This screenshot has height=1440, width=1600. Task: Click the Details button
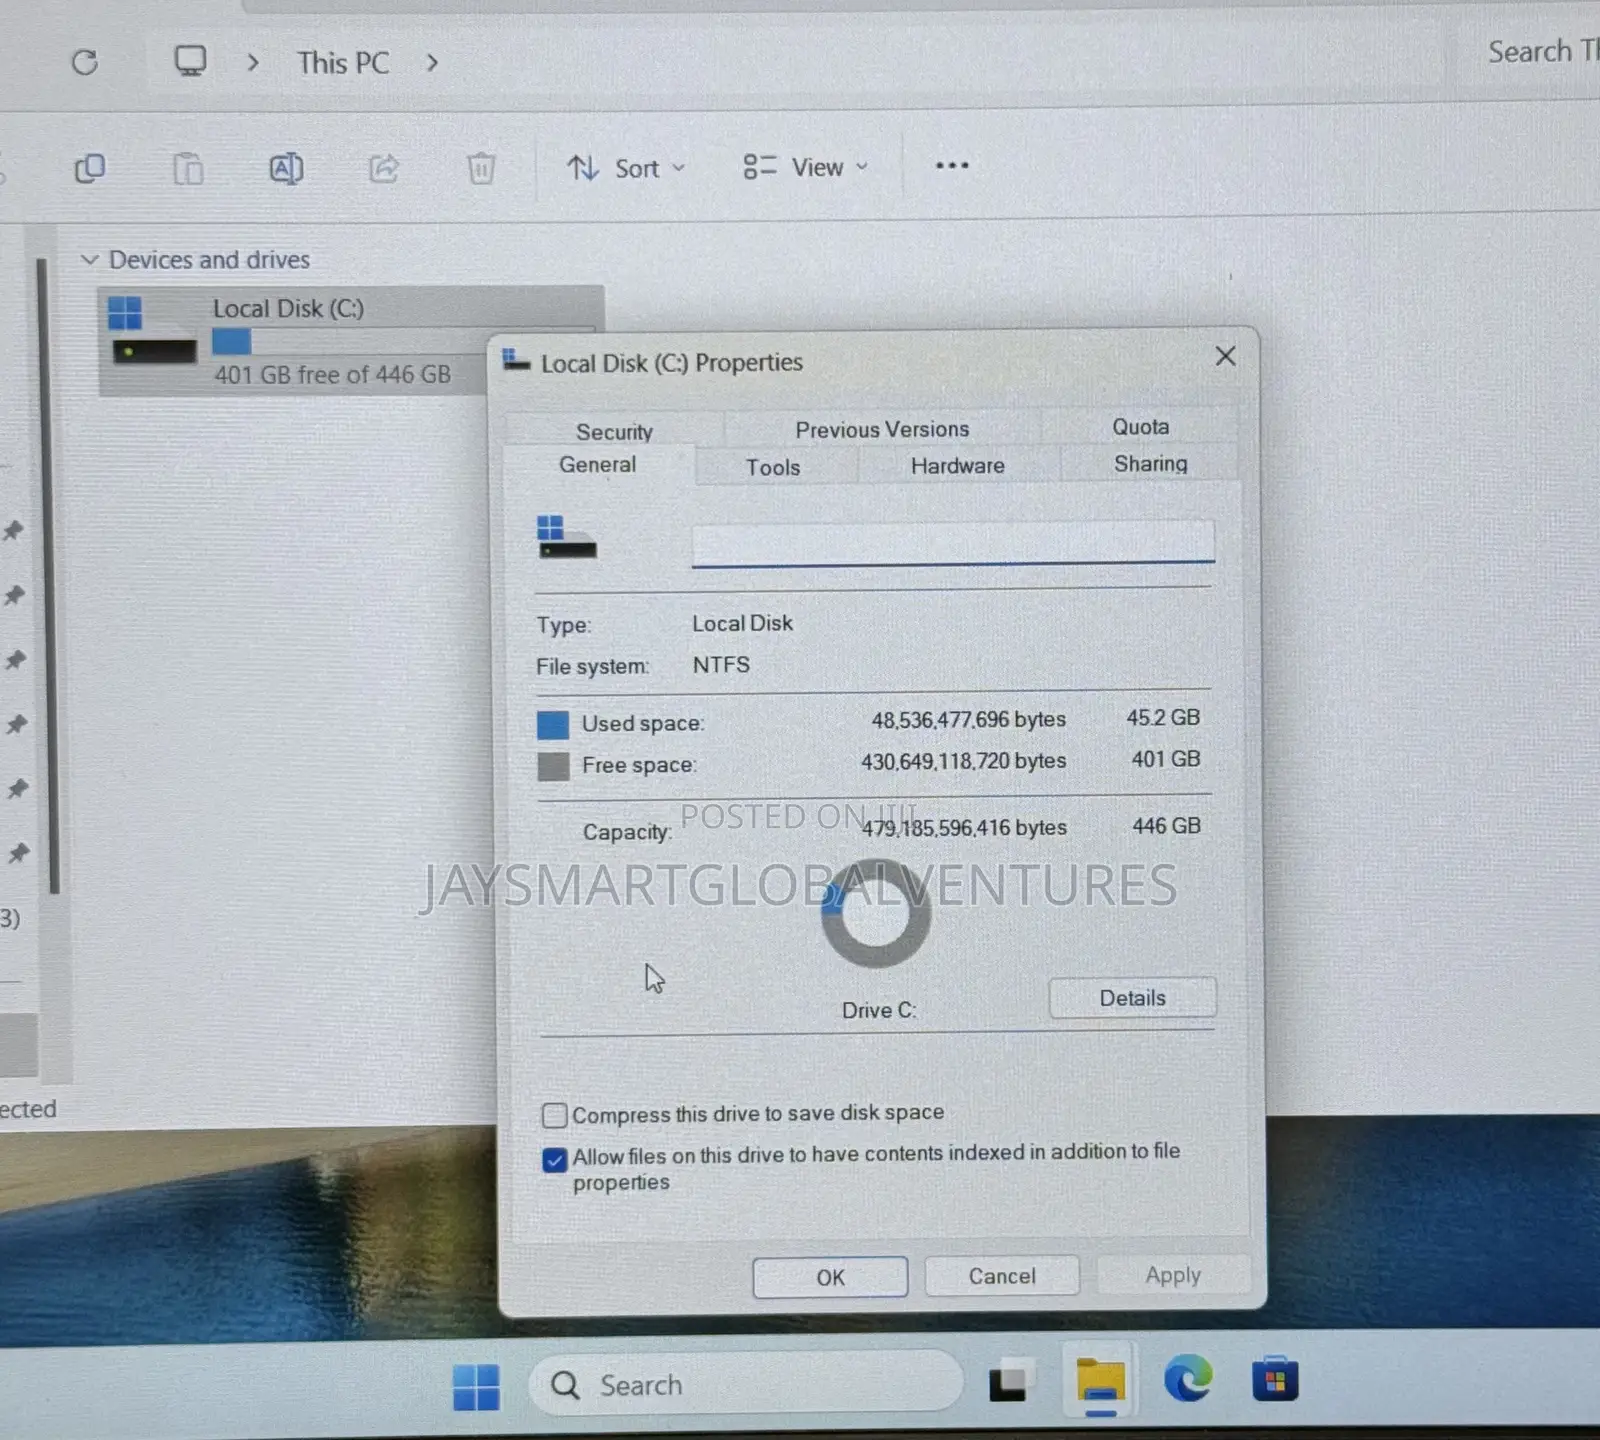coord(1132,998)
